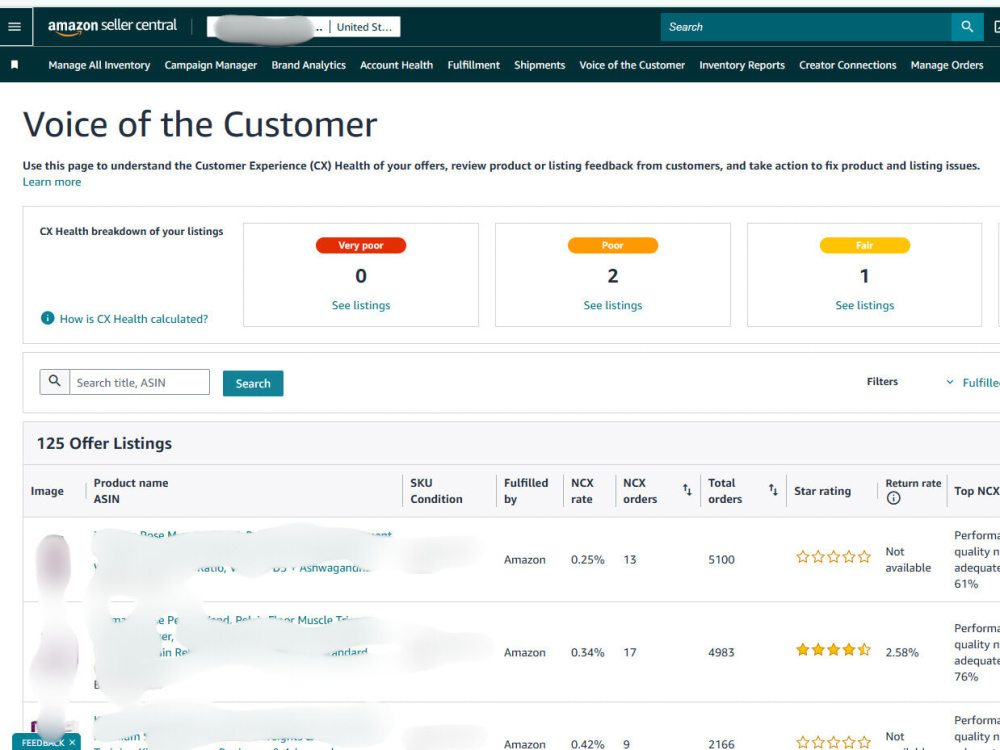Go to Manage Orders

[x=947, y=65]
